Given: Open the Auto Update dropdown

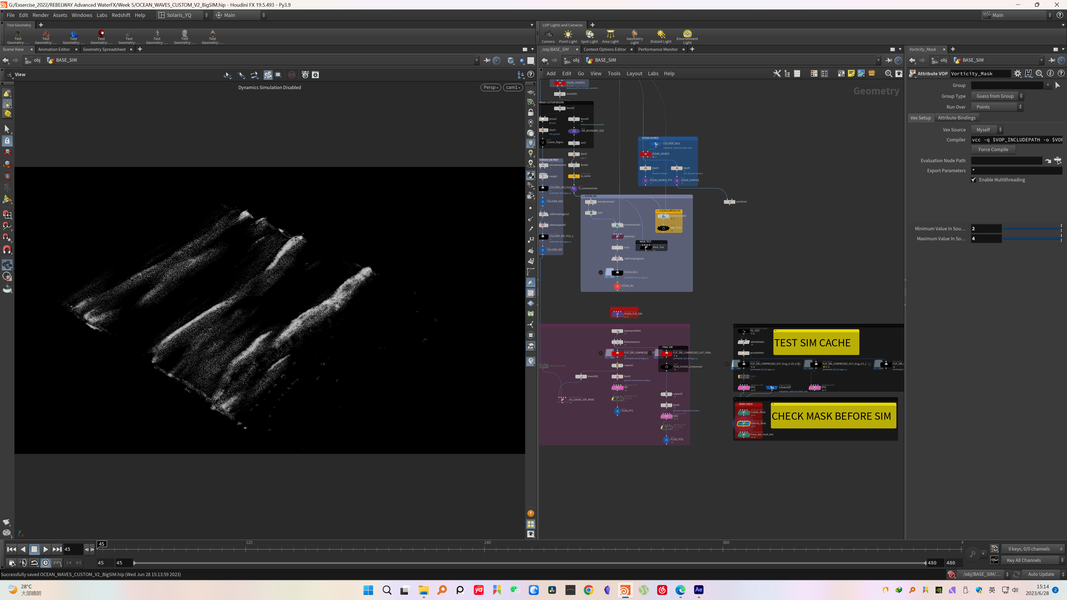Looking at the screenshot, I should tap(1043, 574).
